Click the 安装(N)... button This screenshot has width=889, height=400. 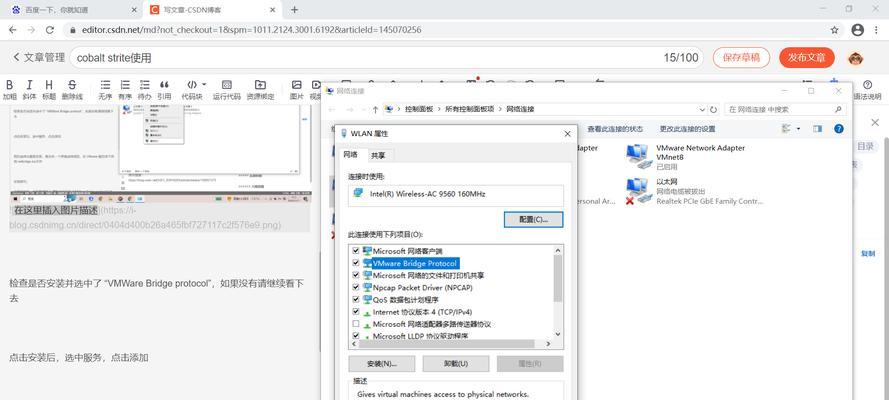coord(382,364)
